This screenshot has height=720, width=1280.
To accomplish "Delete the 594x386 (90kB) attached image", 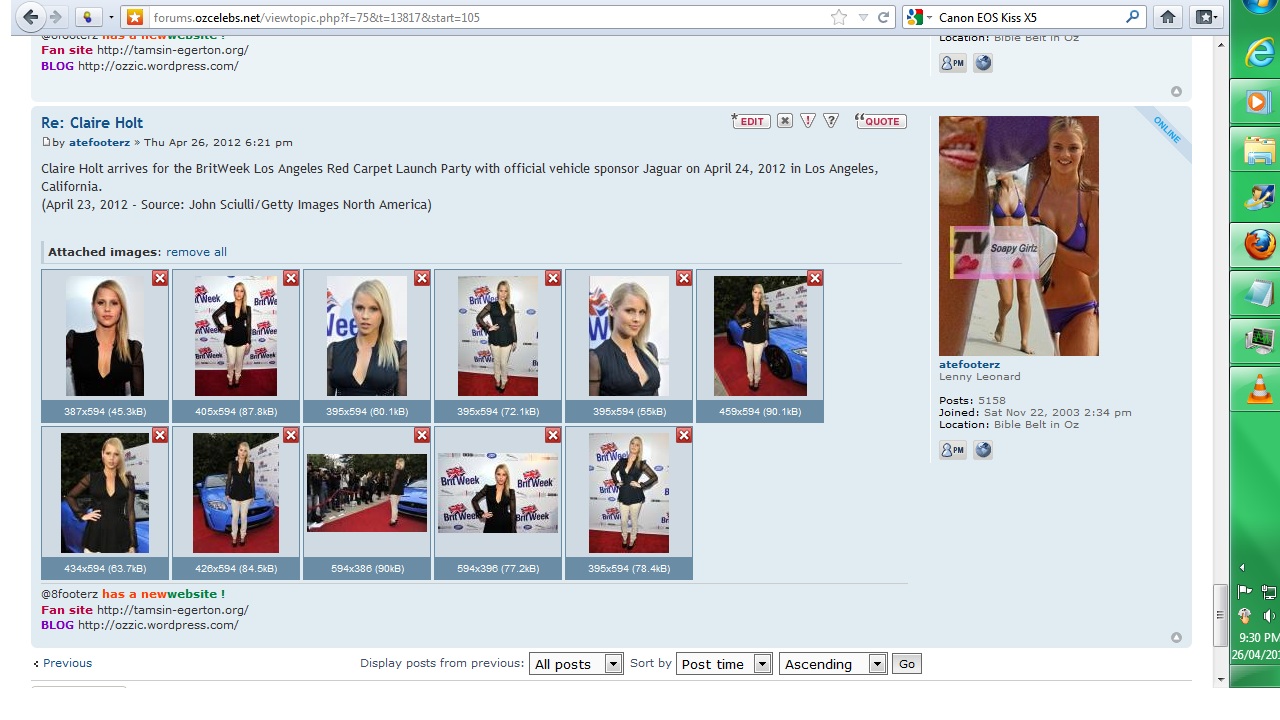I will pyautogui.click(x=422, y=435).
